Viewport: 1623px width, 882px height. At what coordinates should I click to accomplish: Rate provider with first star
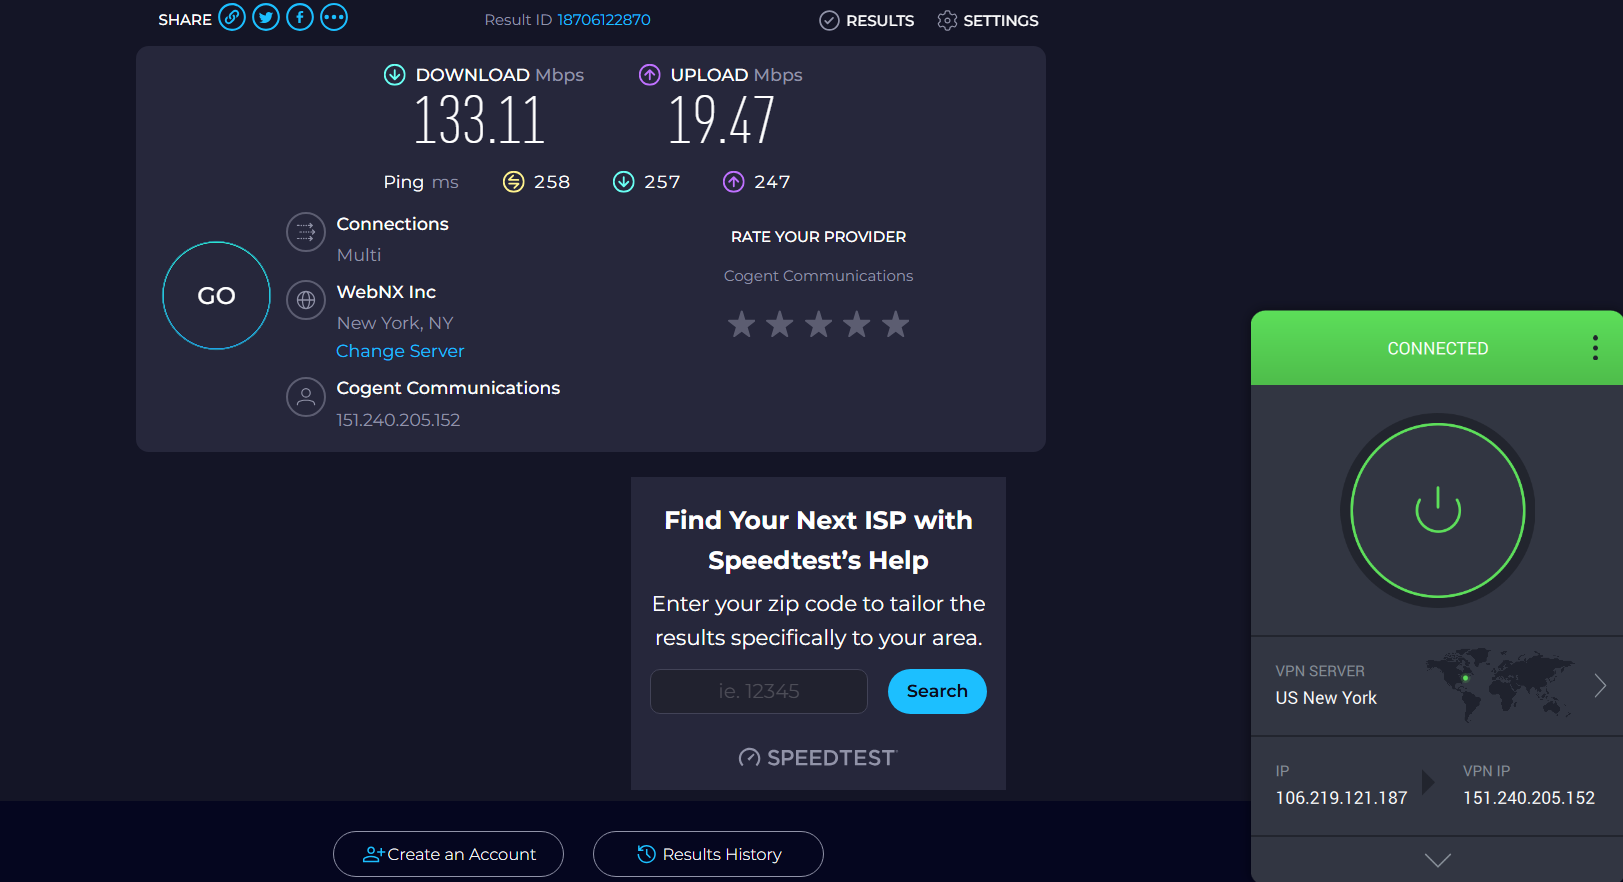[x=741, y=324]
